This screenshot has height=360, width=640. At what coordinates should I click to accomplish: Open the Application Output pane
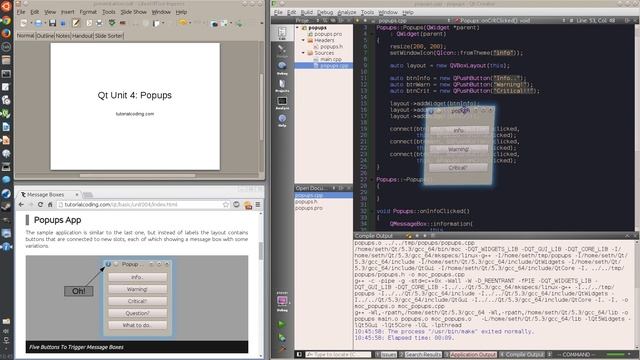pos(471,354)
